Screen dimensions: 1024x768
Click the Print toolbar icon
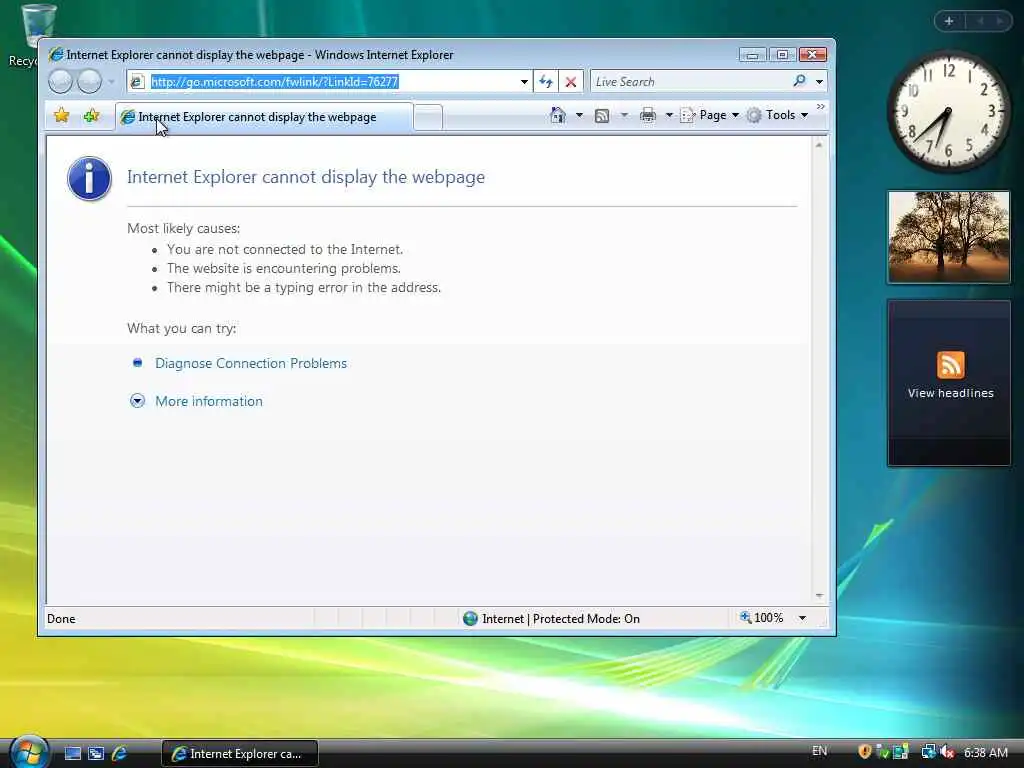click(x=648, y=116)
